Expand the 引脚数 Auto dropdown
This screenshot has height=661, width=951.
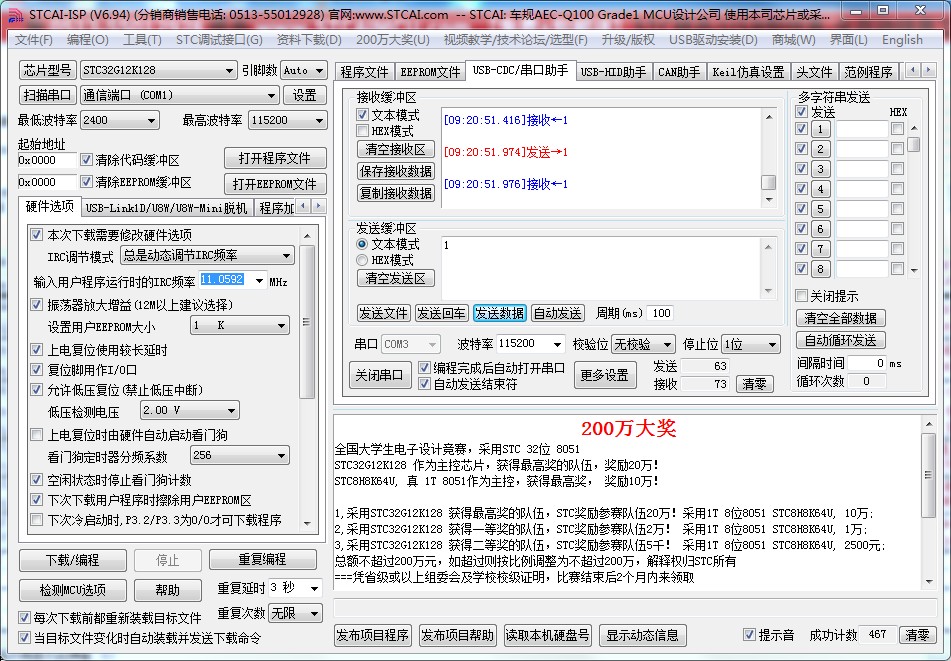coord(320,70)
